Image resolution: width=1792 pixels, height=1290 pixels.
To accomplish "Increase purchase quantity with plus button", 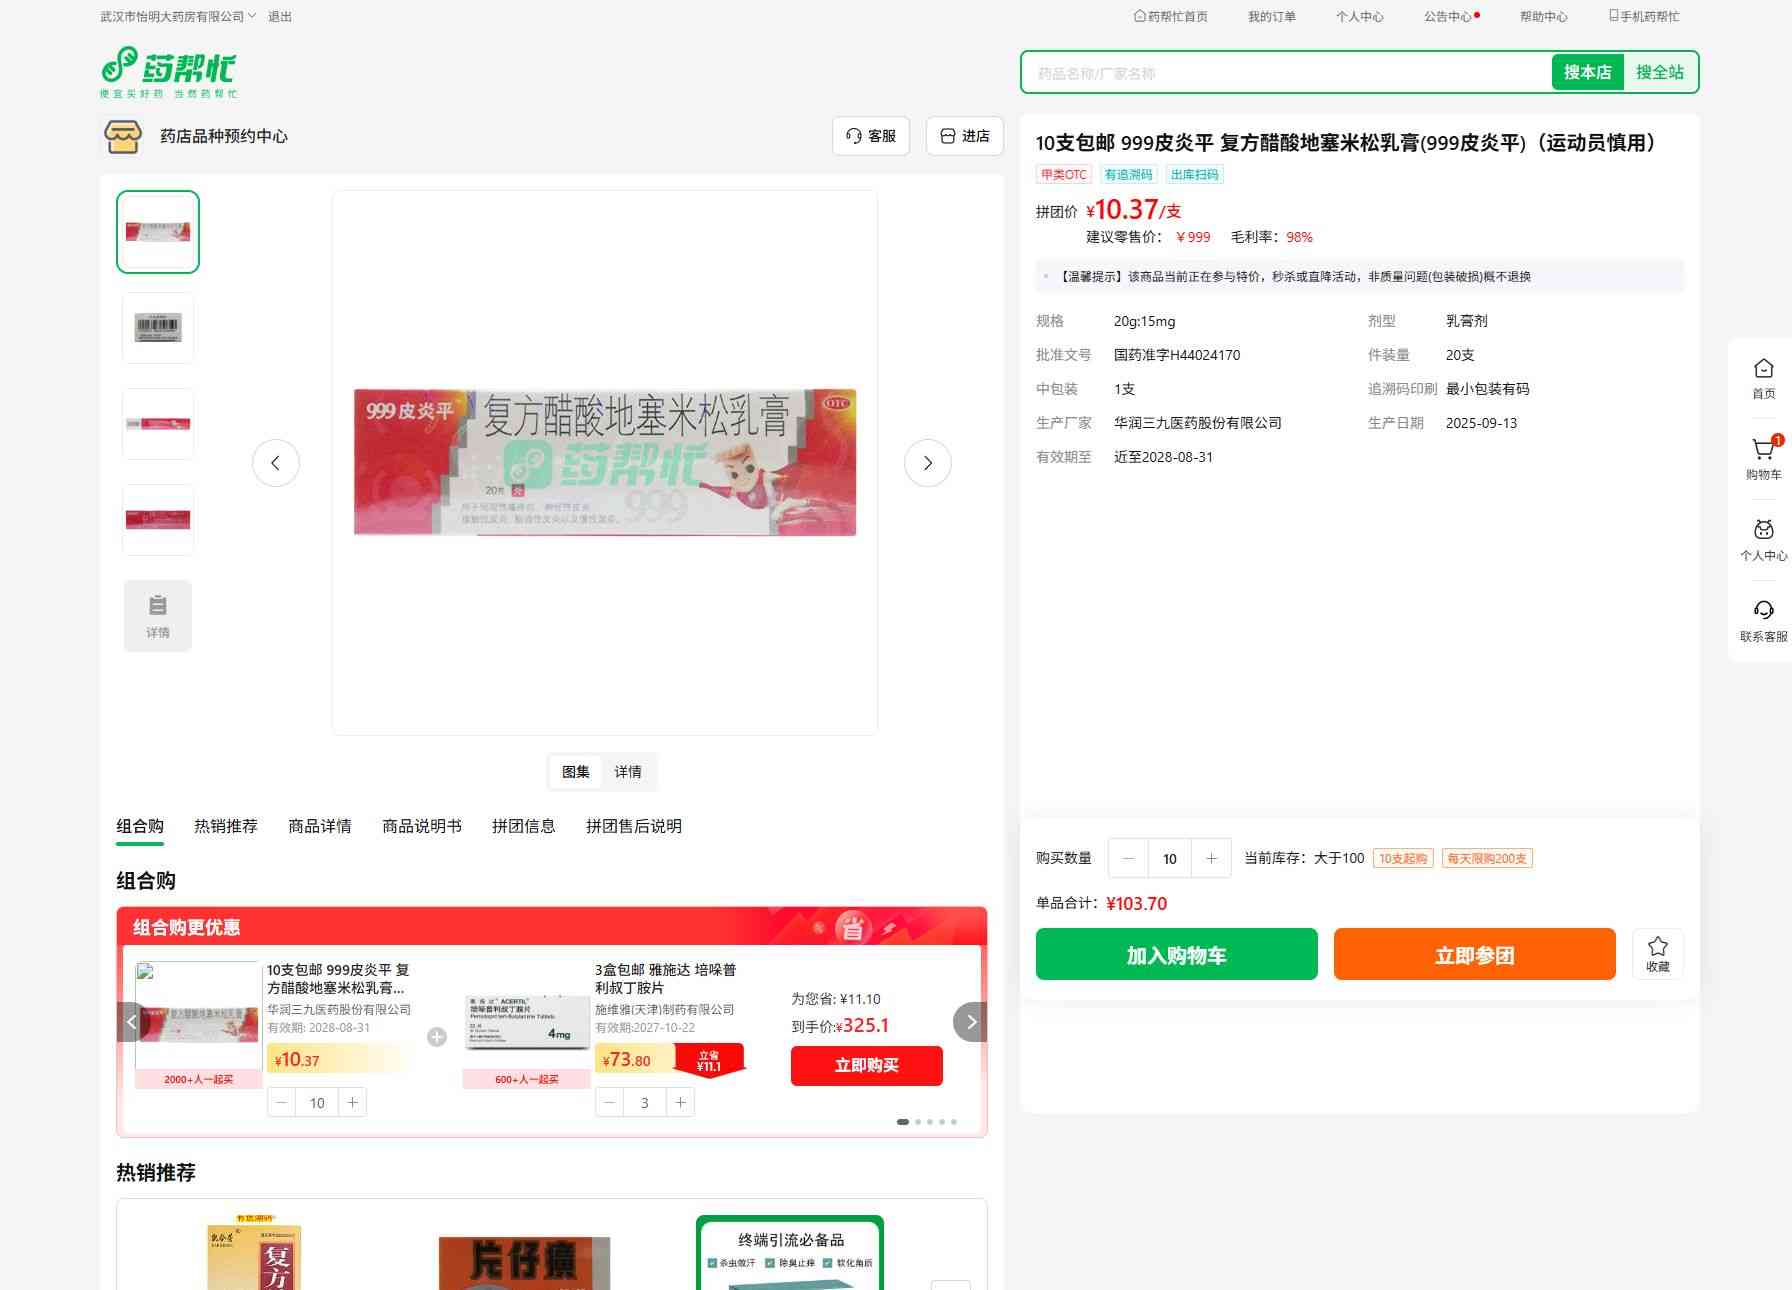I will click(1211, 859).
